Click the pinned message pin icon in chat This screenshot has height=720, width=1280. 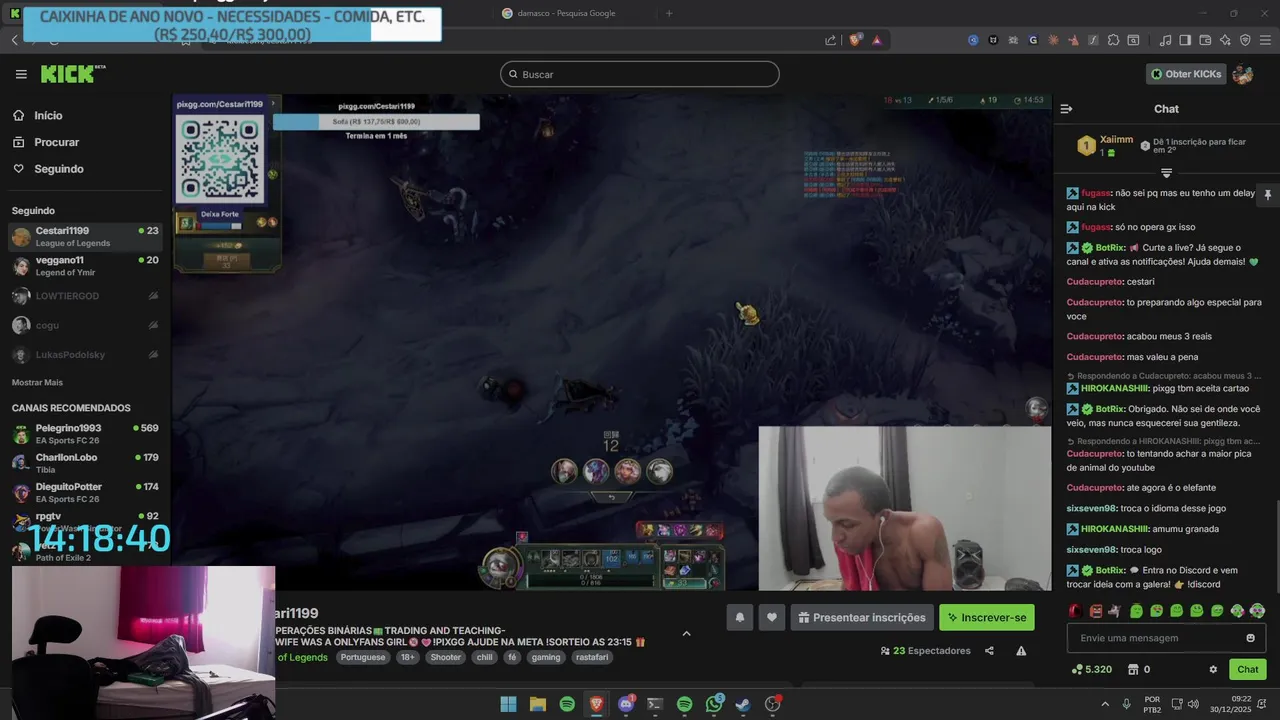[x=1267, y=194]
